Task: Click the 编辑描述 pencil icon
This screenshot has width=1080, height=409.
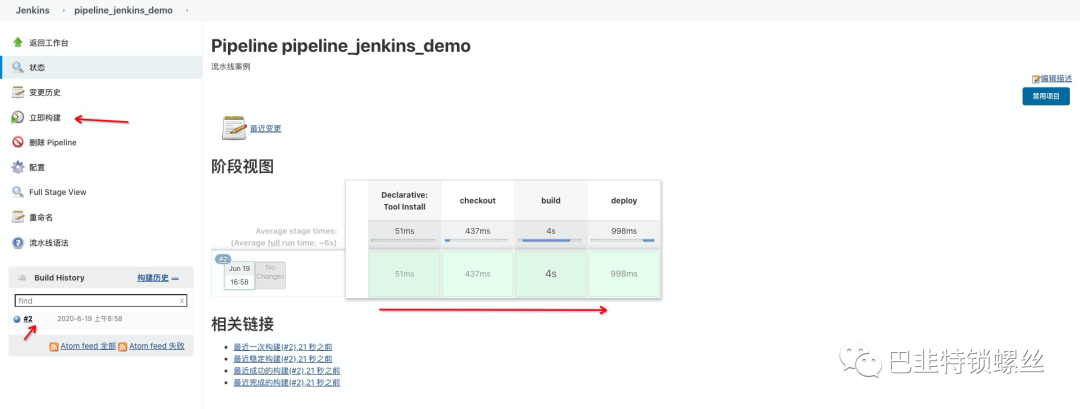Action: point(1035,79)
